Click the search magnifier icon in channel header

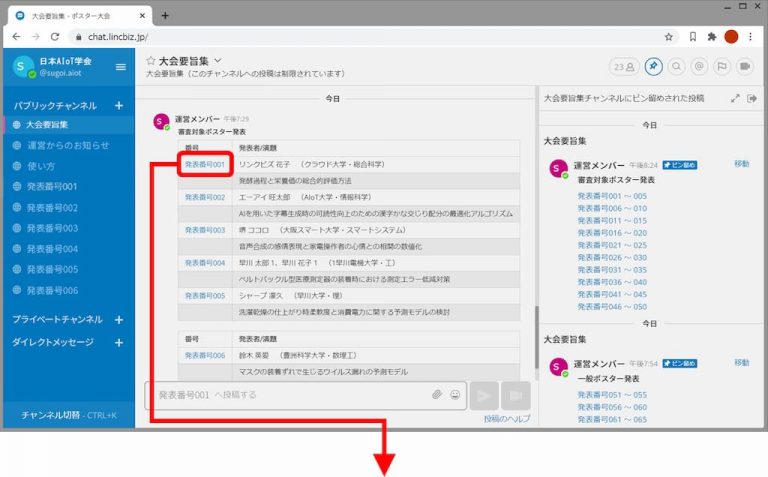pos(677,66)
